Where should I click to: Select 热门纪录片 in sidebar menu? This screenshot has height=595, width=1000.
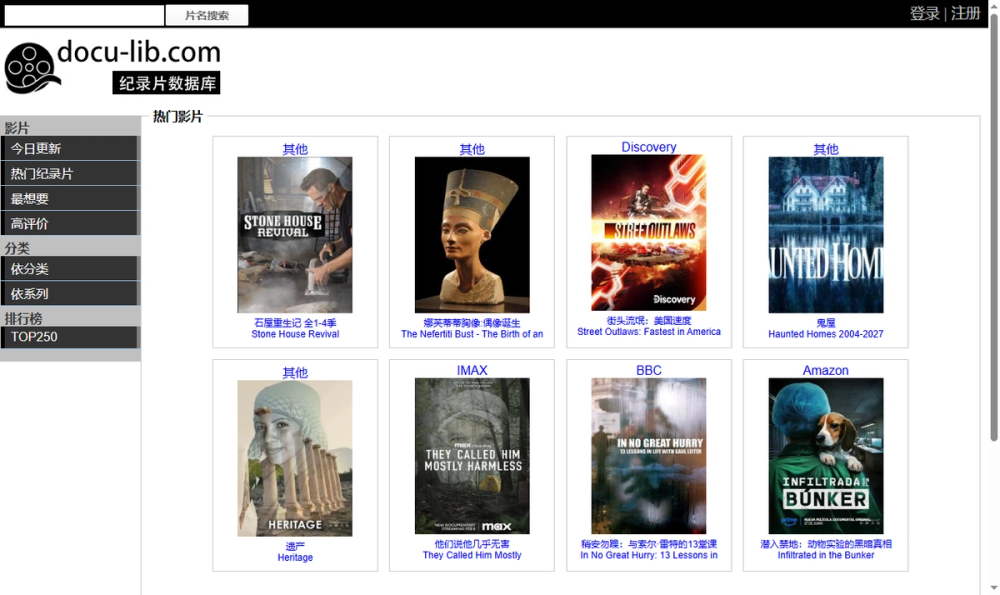[x=69, y=173]
